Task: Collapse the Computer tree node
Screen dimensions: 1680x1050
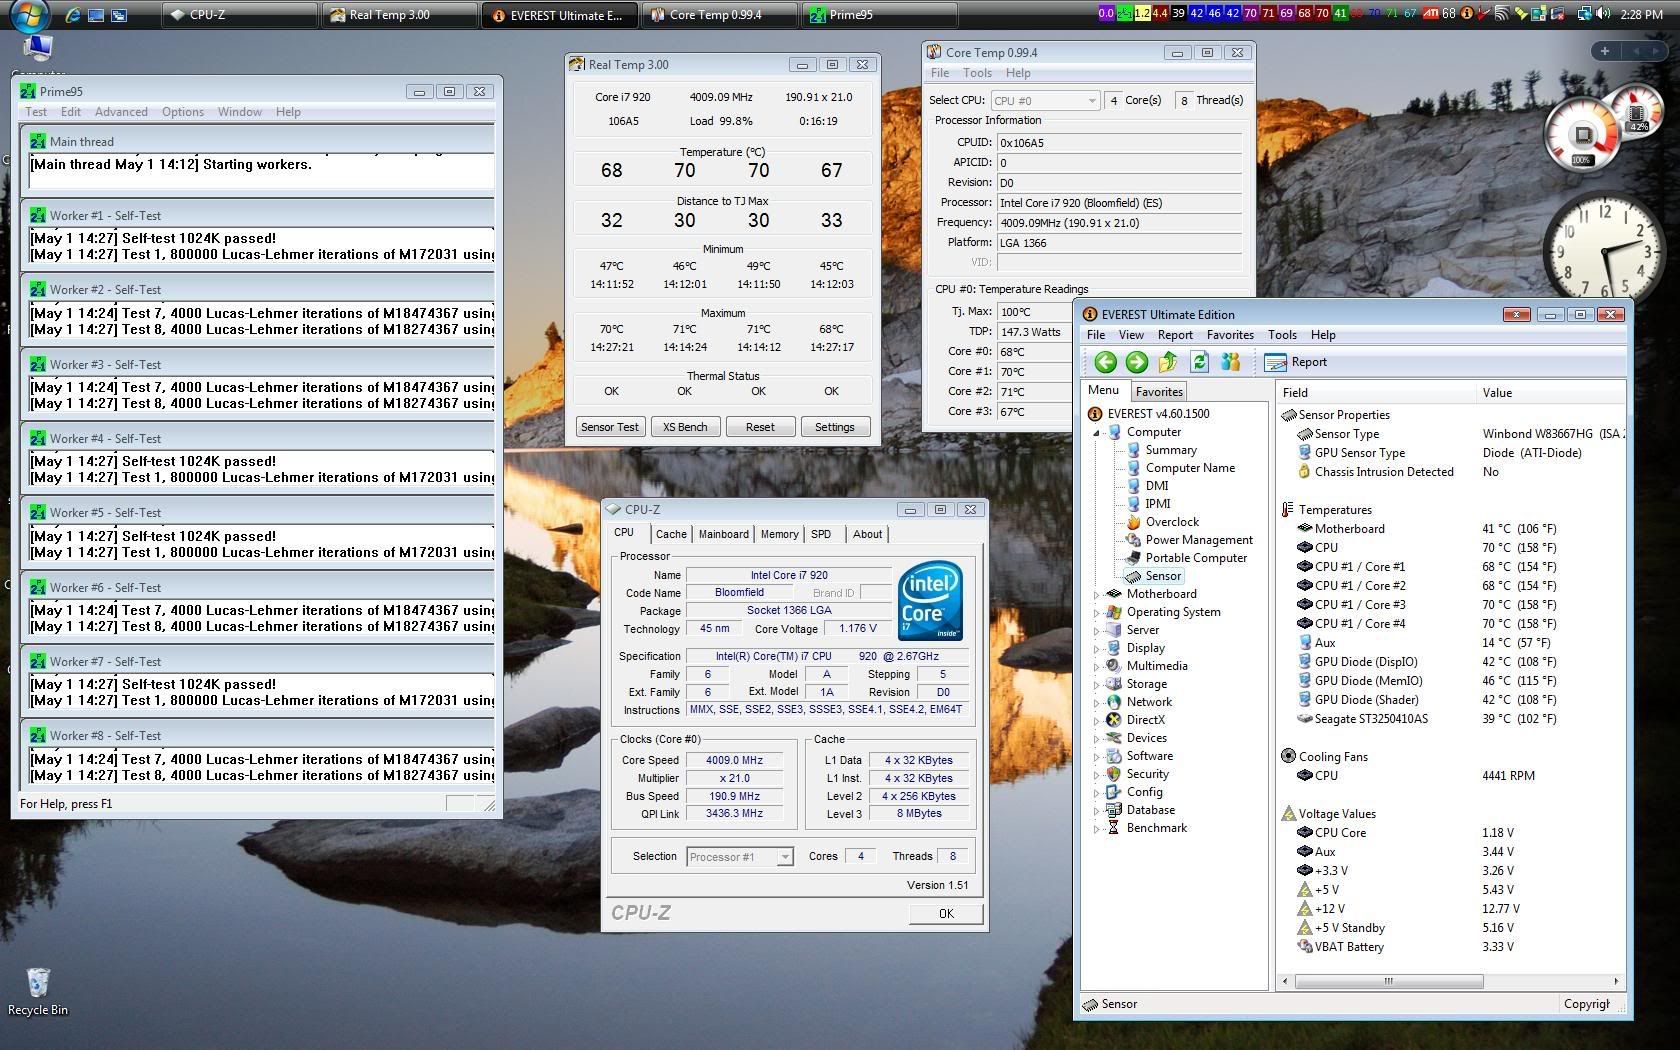Action: tap(1096, 433)
